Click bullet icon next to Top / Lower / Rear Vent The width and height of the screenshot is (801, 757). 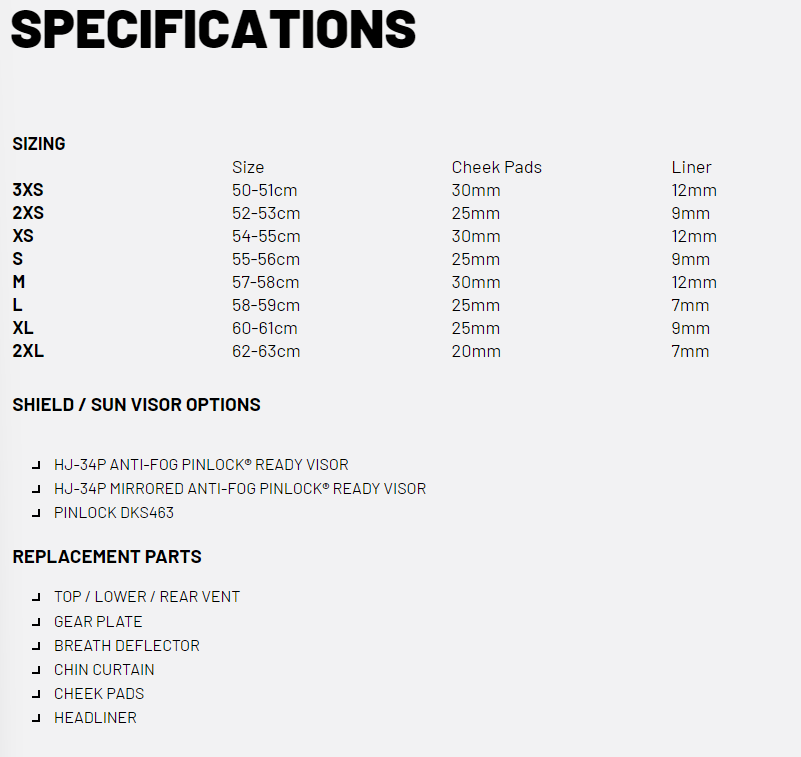(x=36, y=598)
